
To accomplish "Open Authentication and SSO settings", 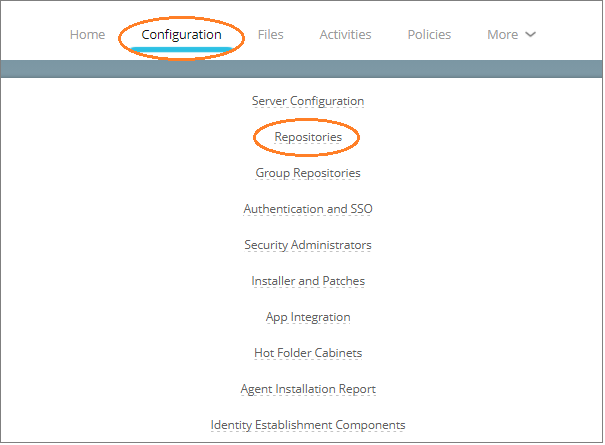I will coord(308,209).
